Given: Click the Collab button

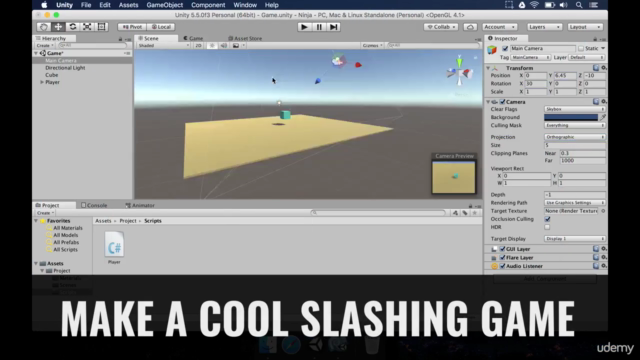Looking at the screenshot, I should click(441, 27).
